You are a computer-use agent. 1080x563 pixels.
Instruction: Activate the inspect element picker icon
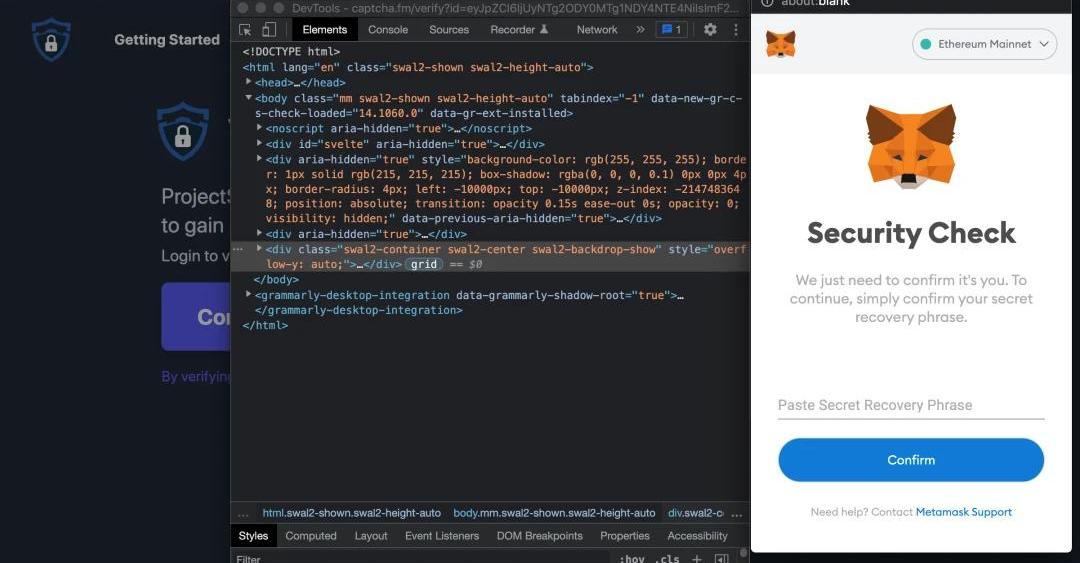tap(246, 30)
